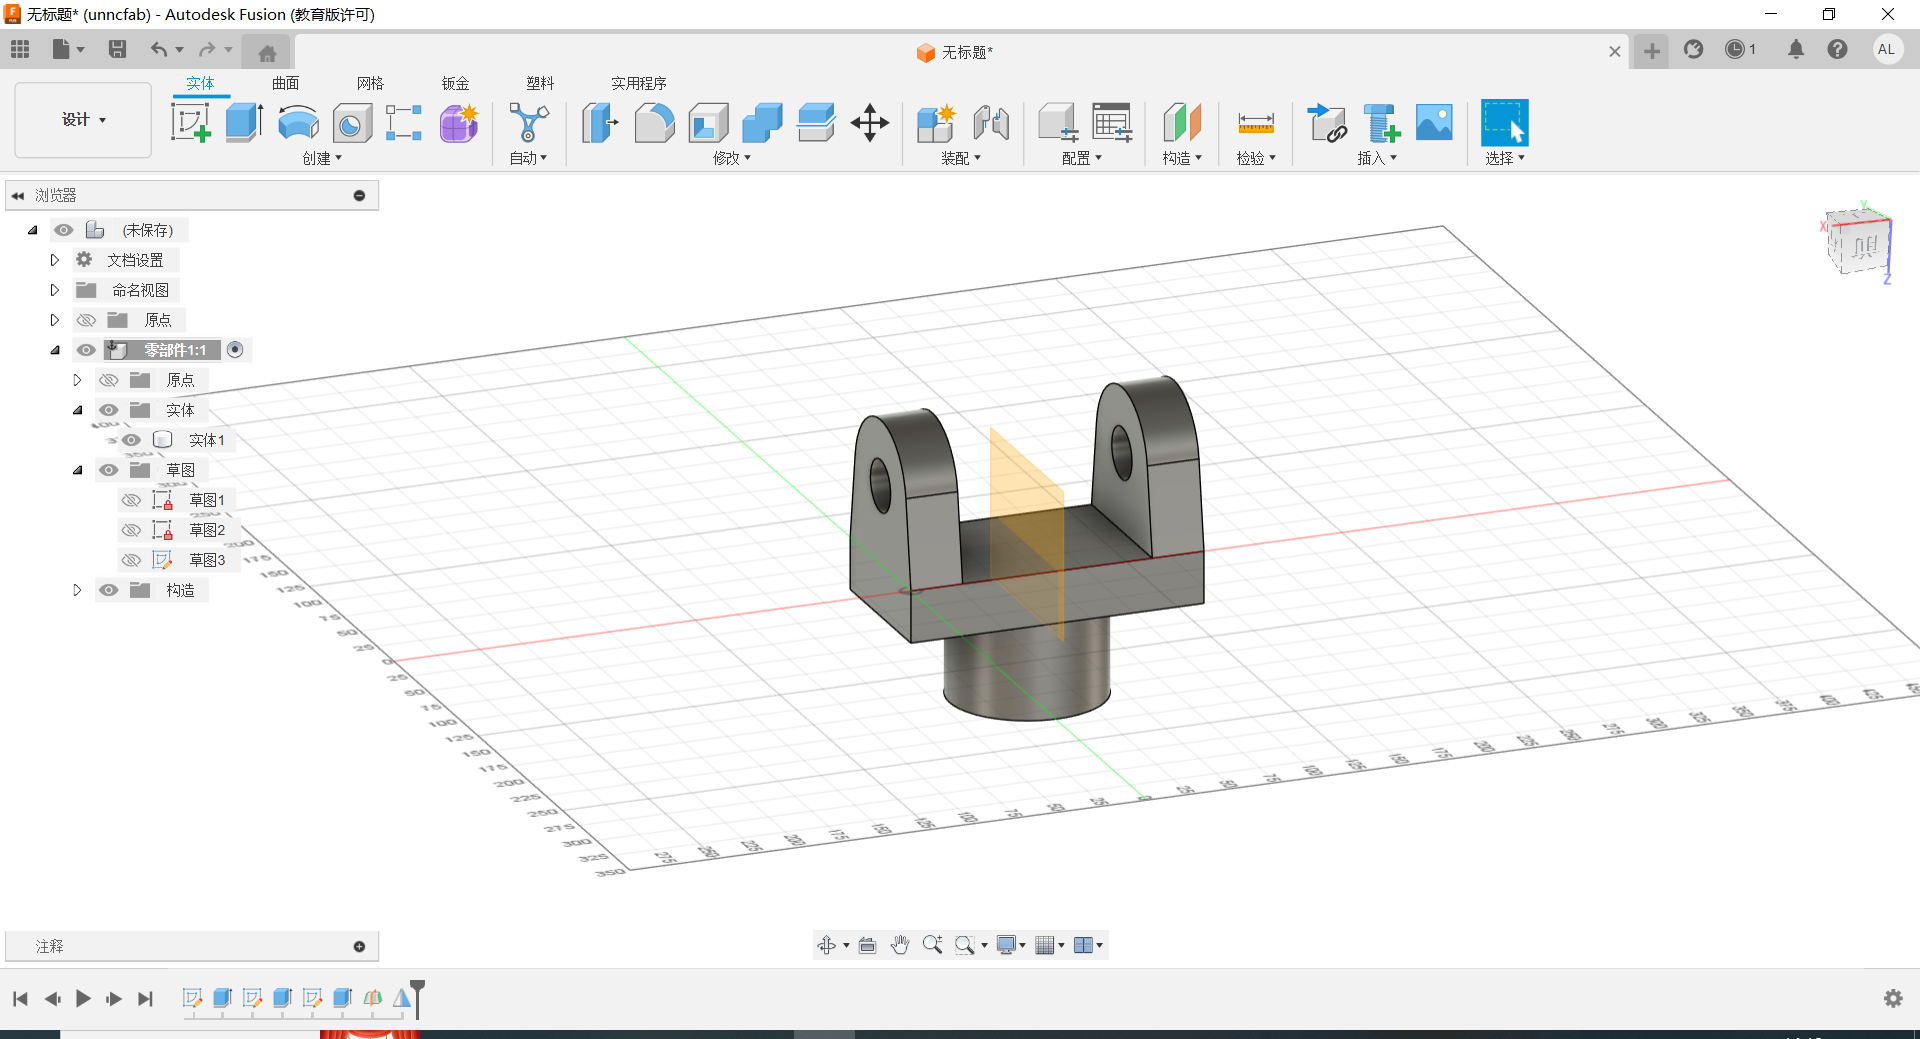Toggle the activate radio button on 零部件1:1
The width and height of the screenshot is (1920, 1039).
pyautogui.click(x=235, y=350)
